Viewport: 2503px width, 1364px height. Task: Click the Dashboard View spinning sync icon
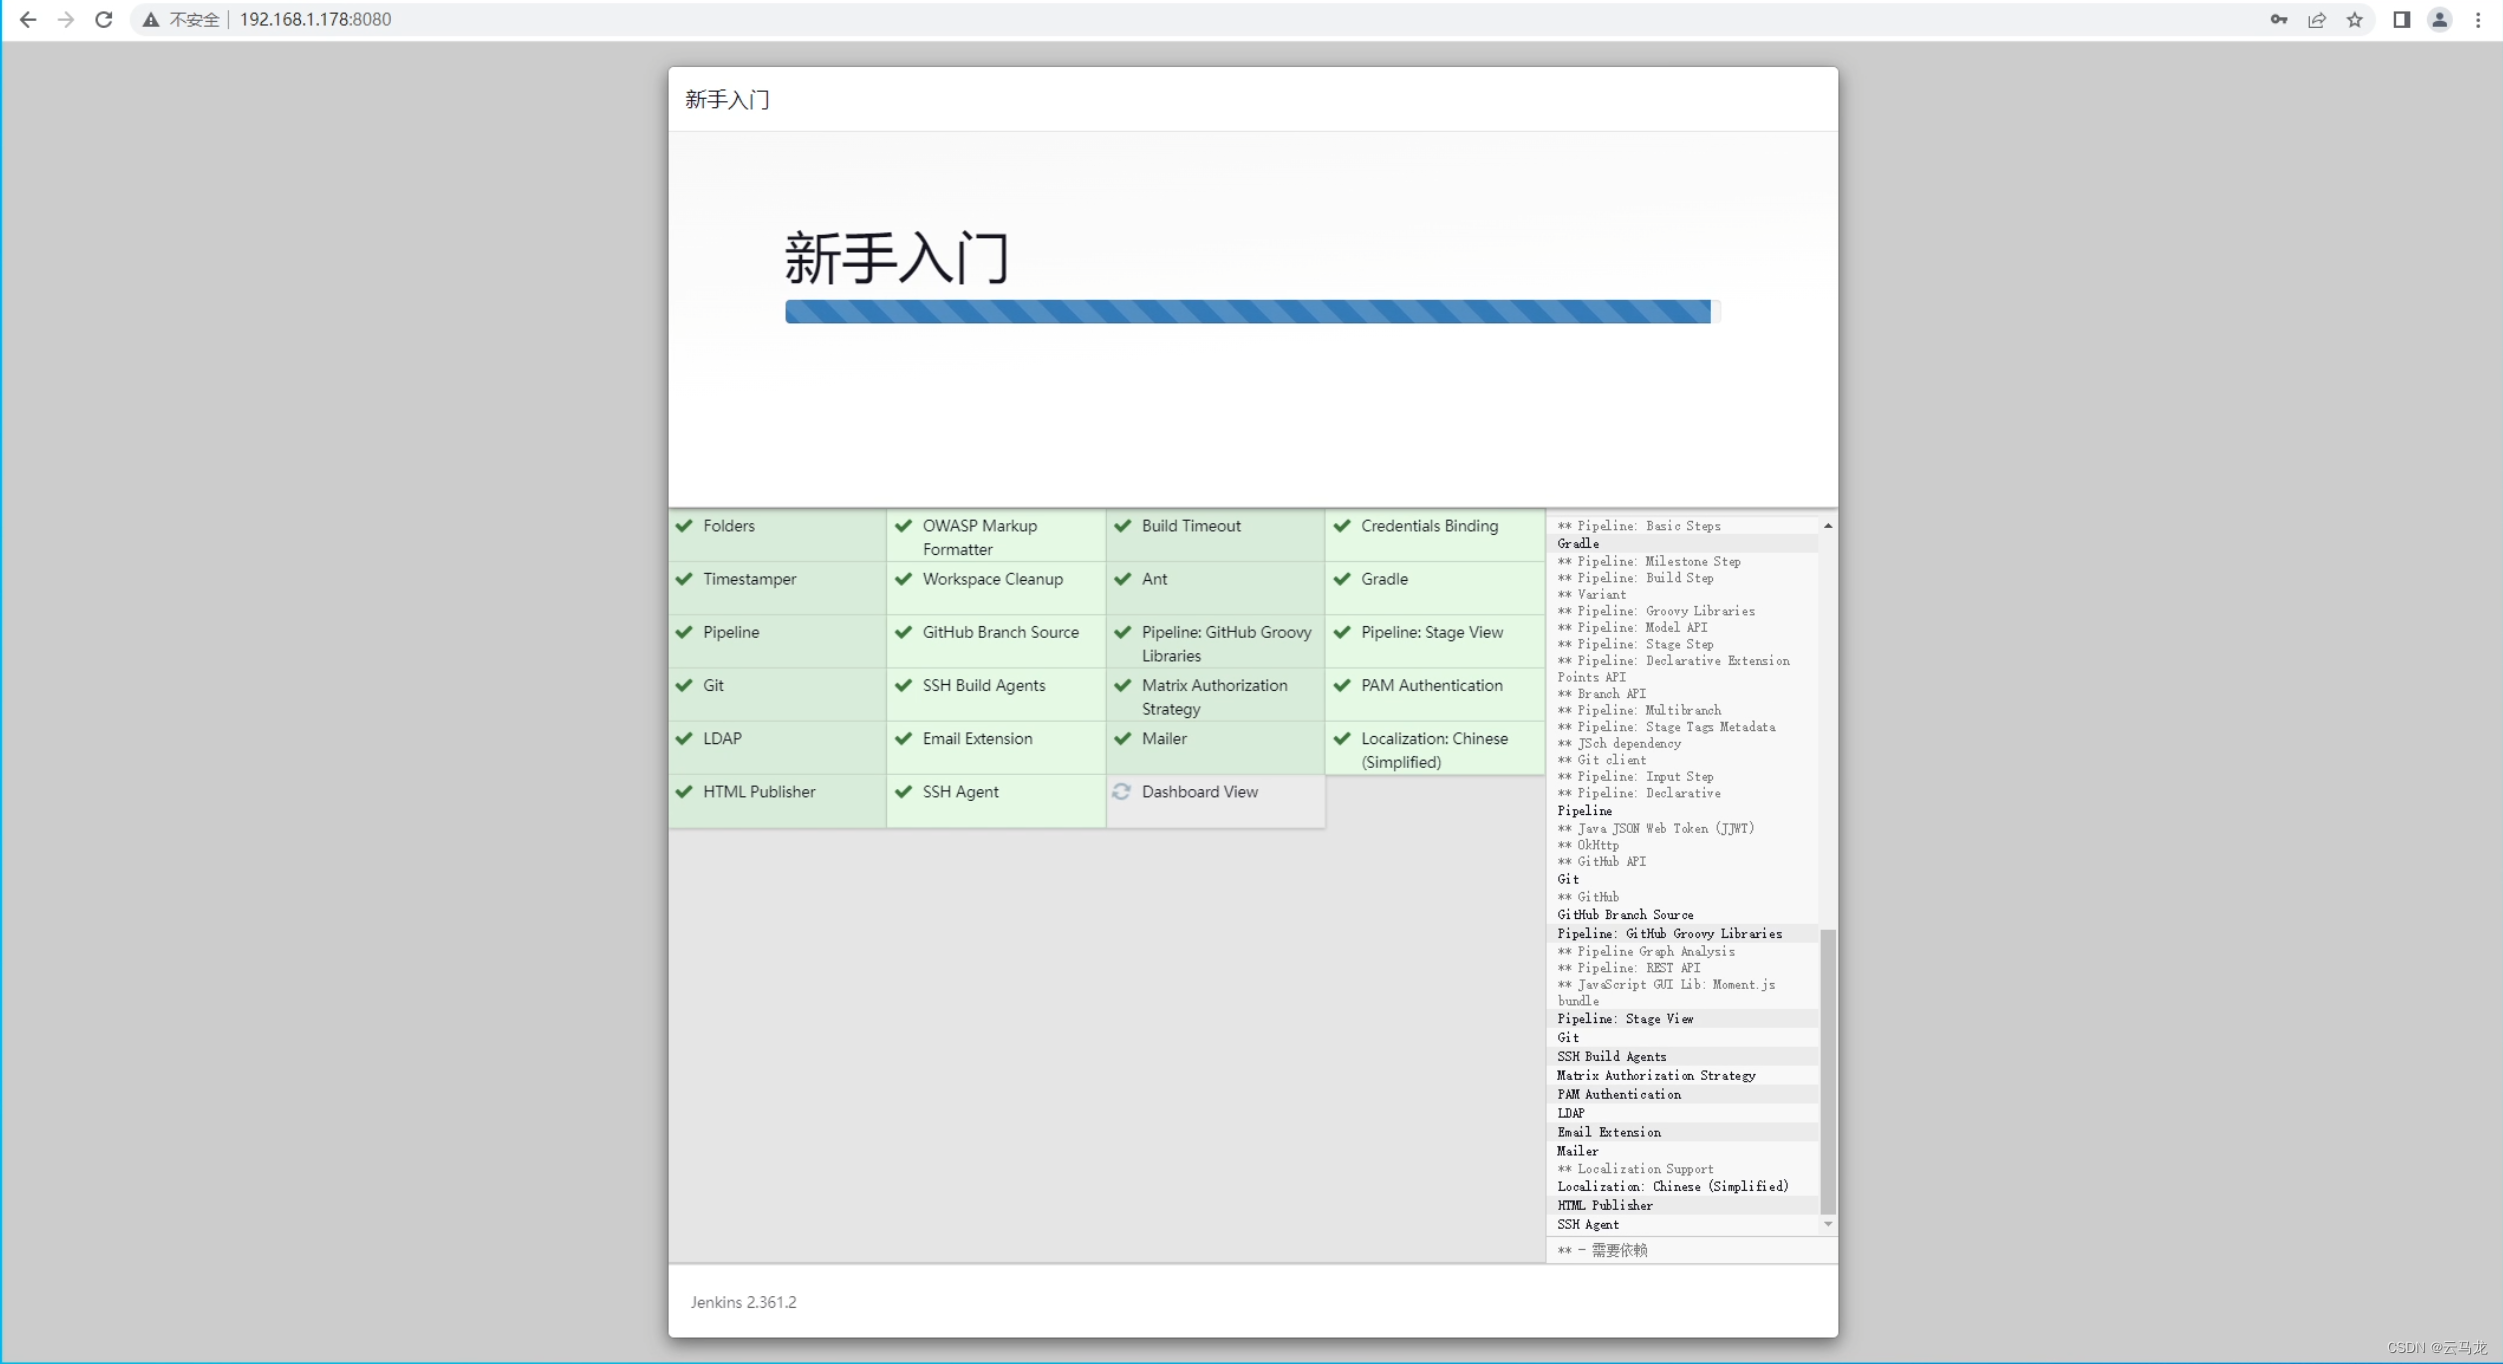coord(1122,791)
